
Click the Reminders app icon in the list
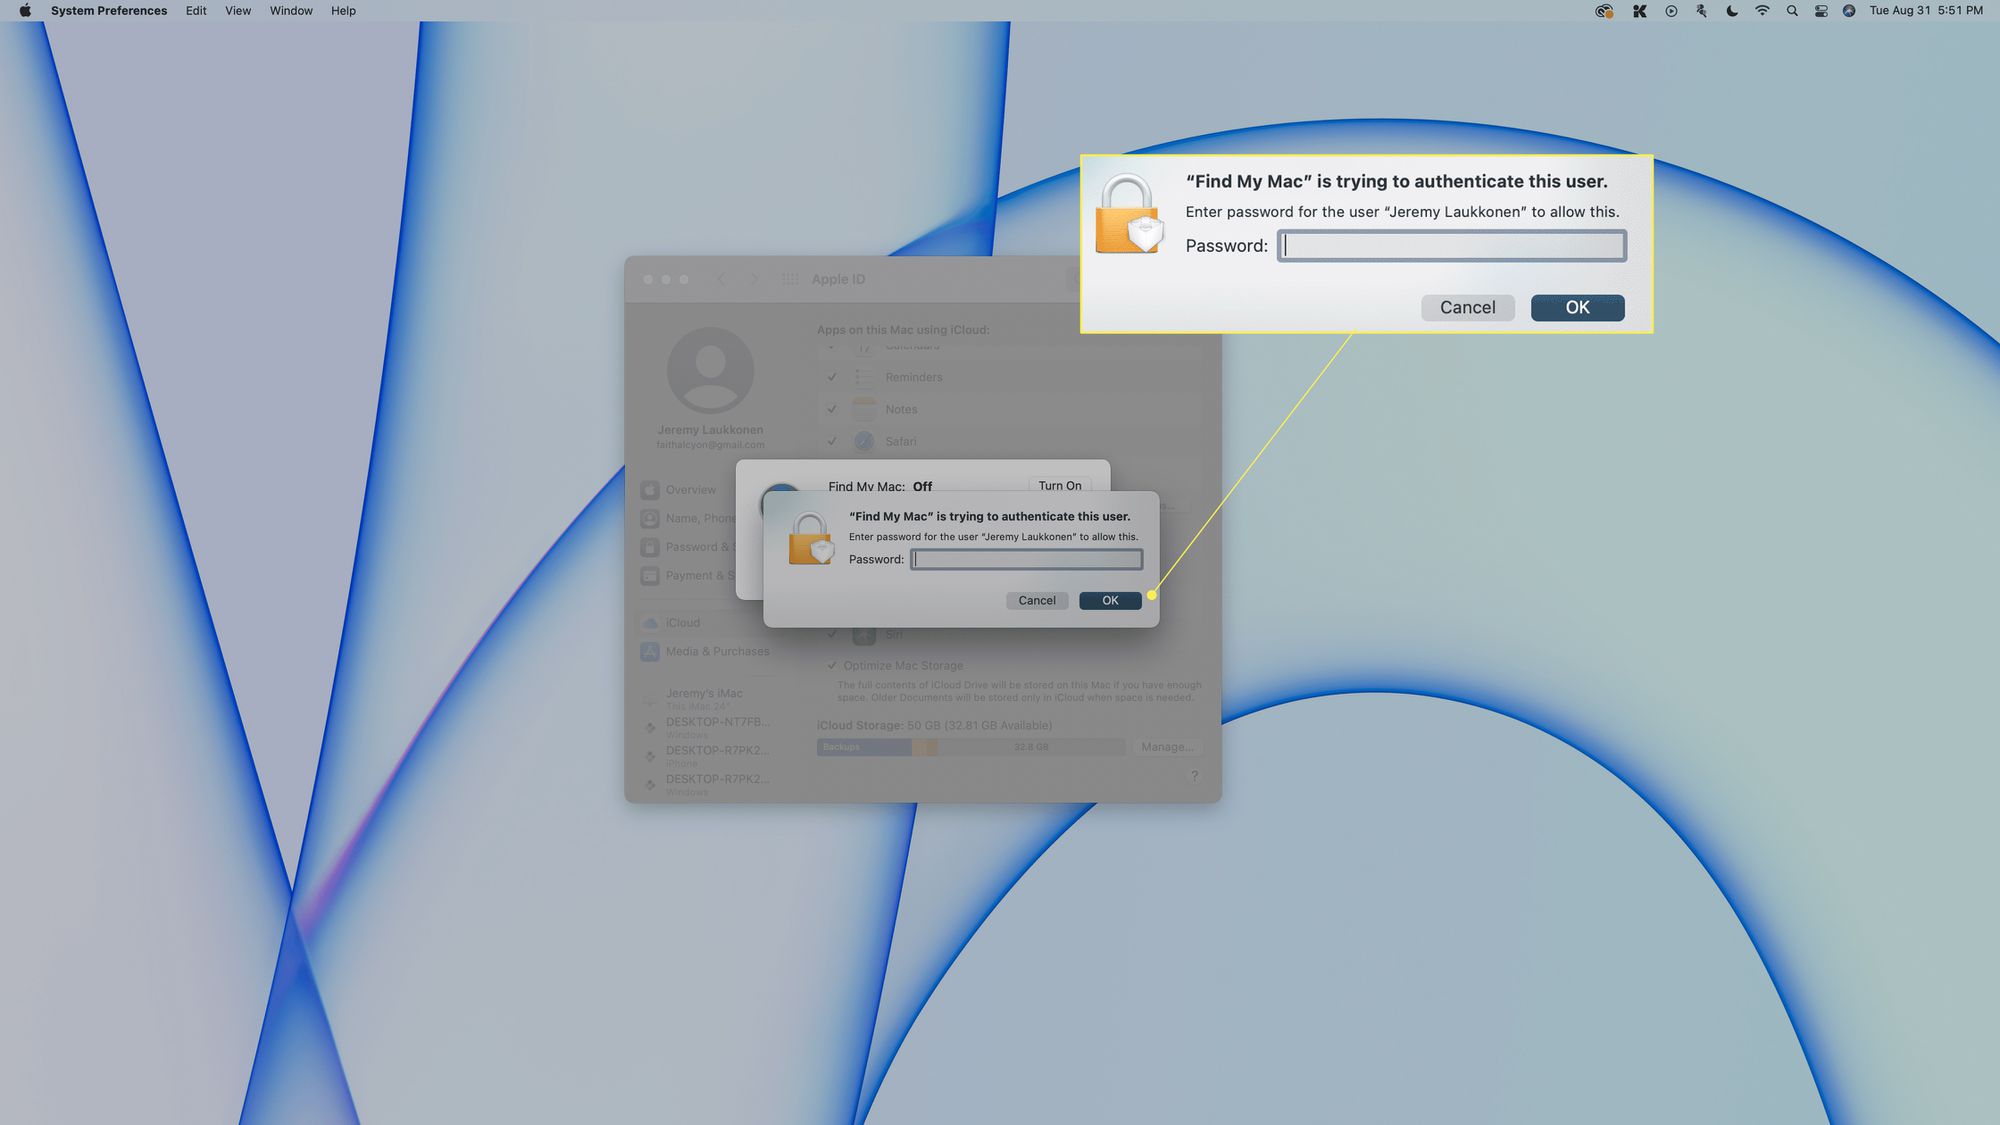[x=864, y=377]
